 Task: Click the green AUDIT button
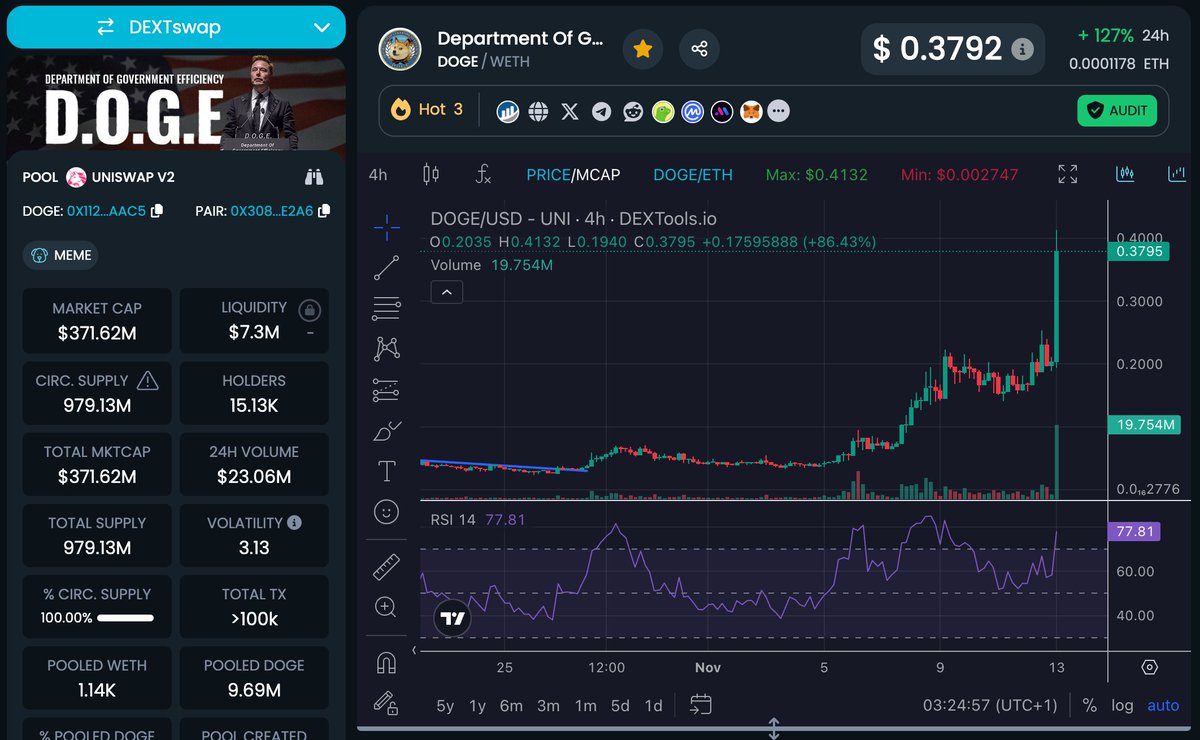pos(1117,111)
